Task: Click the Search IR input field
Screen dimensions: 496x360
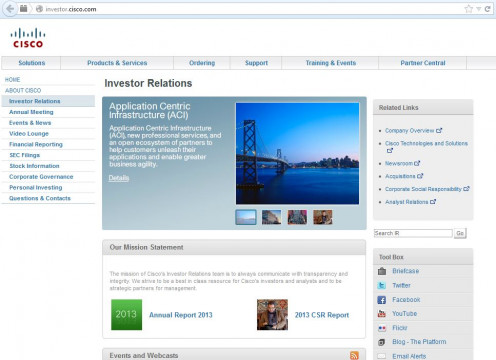Action: pyautogui.click(x=413, y=233)
